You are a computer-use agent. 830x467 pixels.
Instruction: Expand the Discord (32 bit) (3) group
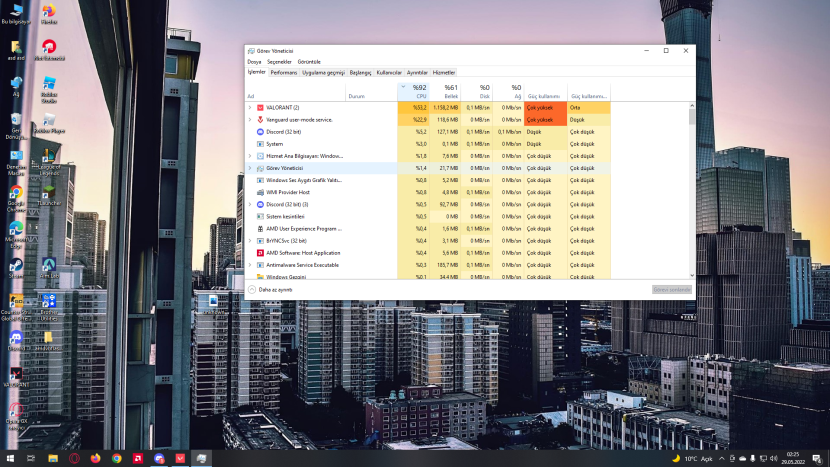pyautogui.click(x=250, y=204)
